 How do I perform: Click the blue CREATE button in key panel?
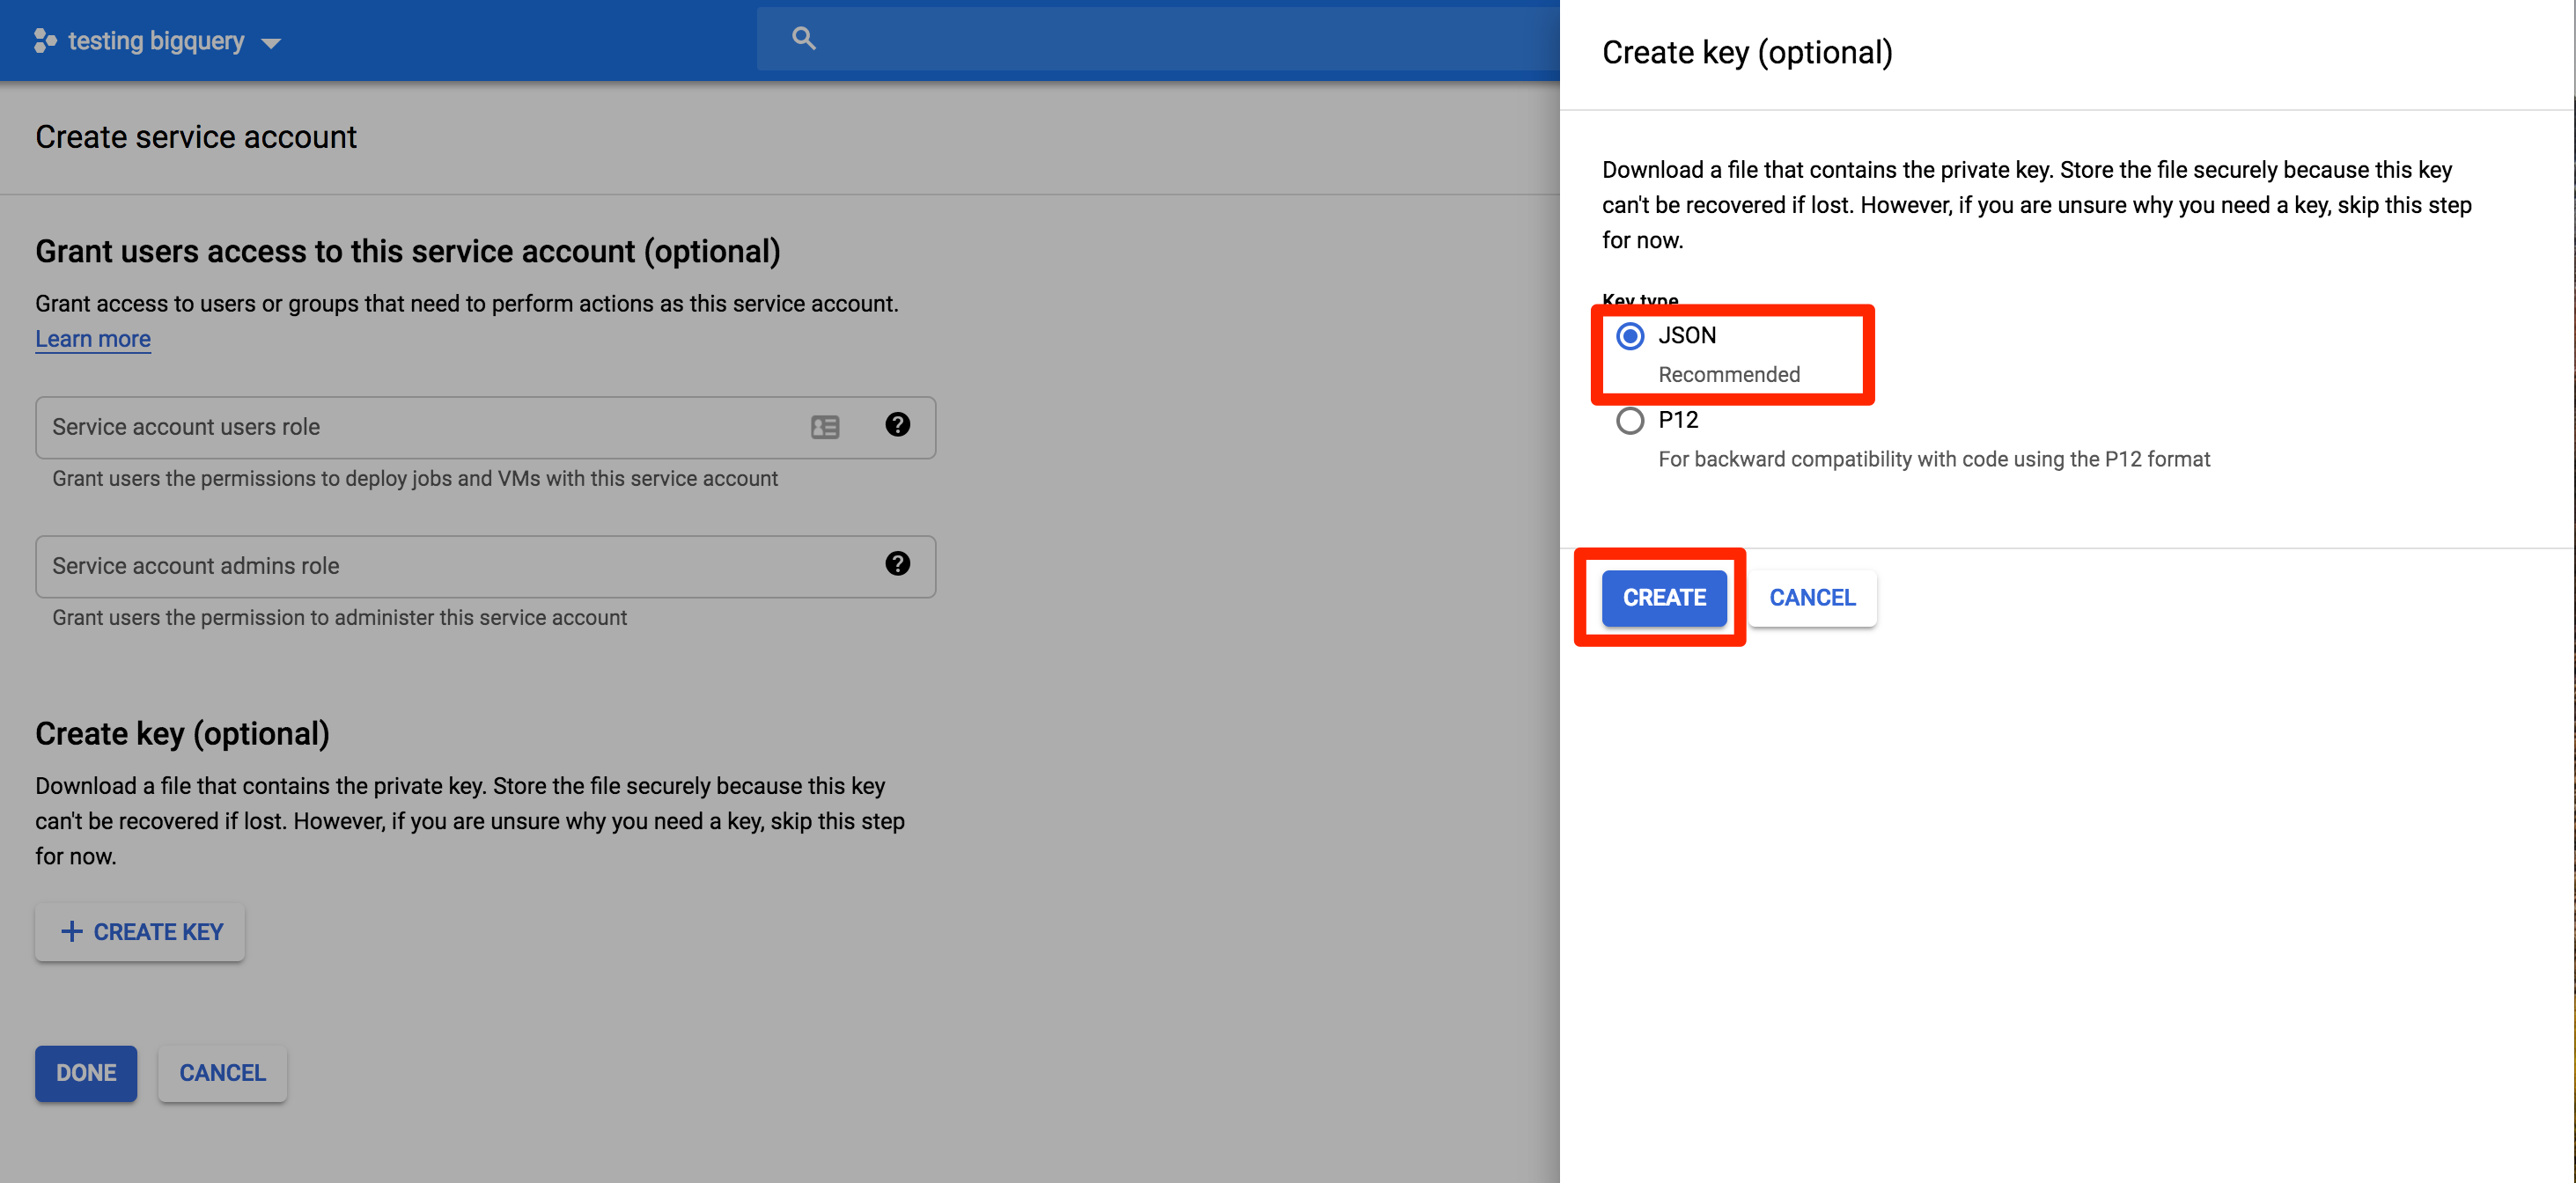[1663, 598]
